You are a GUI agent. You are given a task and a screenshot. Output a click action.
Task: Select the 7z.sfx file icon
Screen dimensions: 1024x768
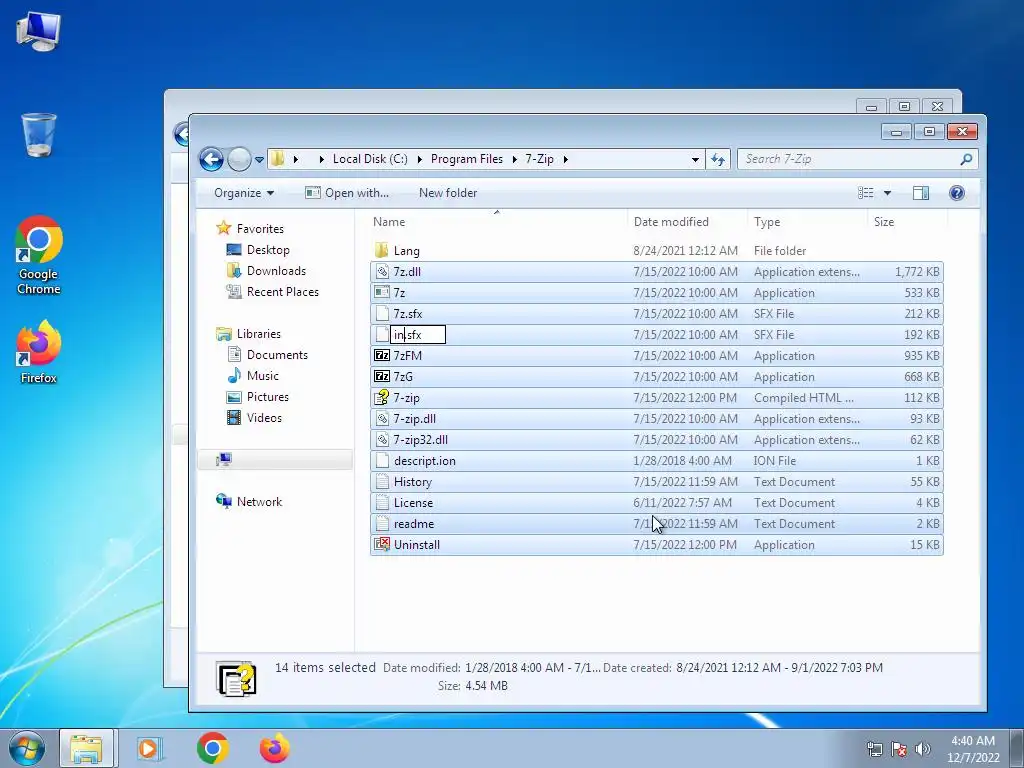coord(382,313)
